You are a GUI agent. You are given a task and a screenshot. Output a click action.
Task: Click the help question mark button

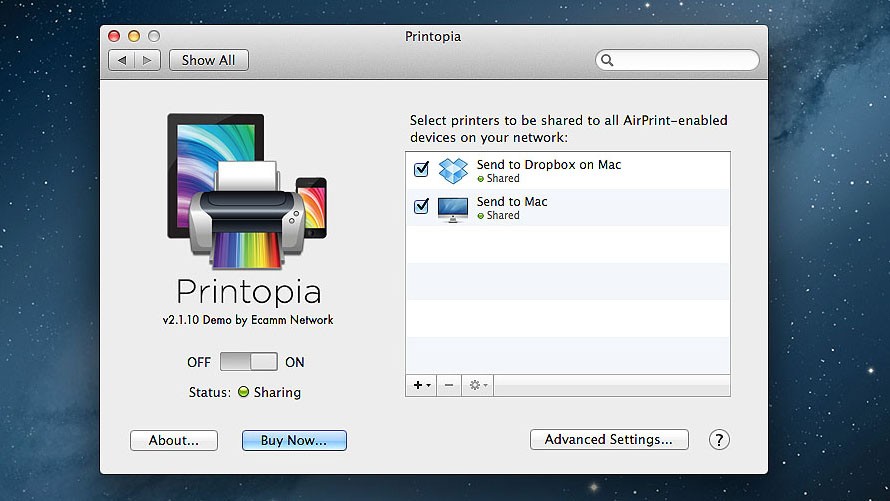pos(719,440)
